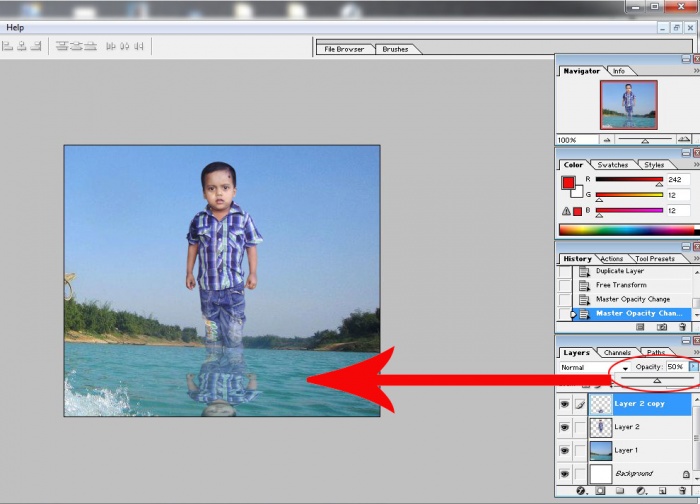Toggle link box for Background layer
This screenshot has height=504, width=700.
click(x=580, y=474)
